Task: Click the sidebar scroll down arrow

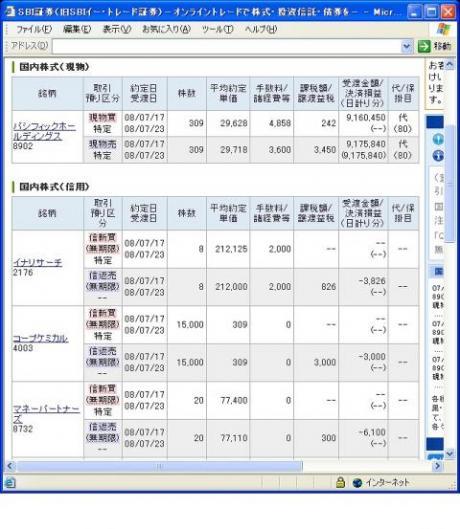Action: (x=450, y=453)
